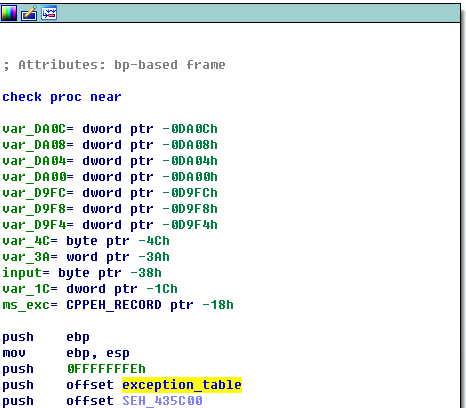Click the -0DA0Ch offset value
Image resolution: width=466 pixels, height=408 pixels.
[190, 129]
